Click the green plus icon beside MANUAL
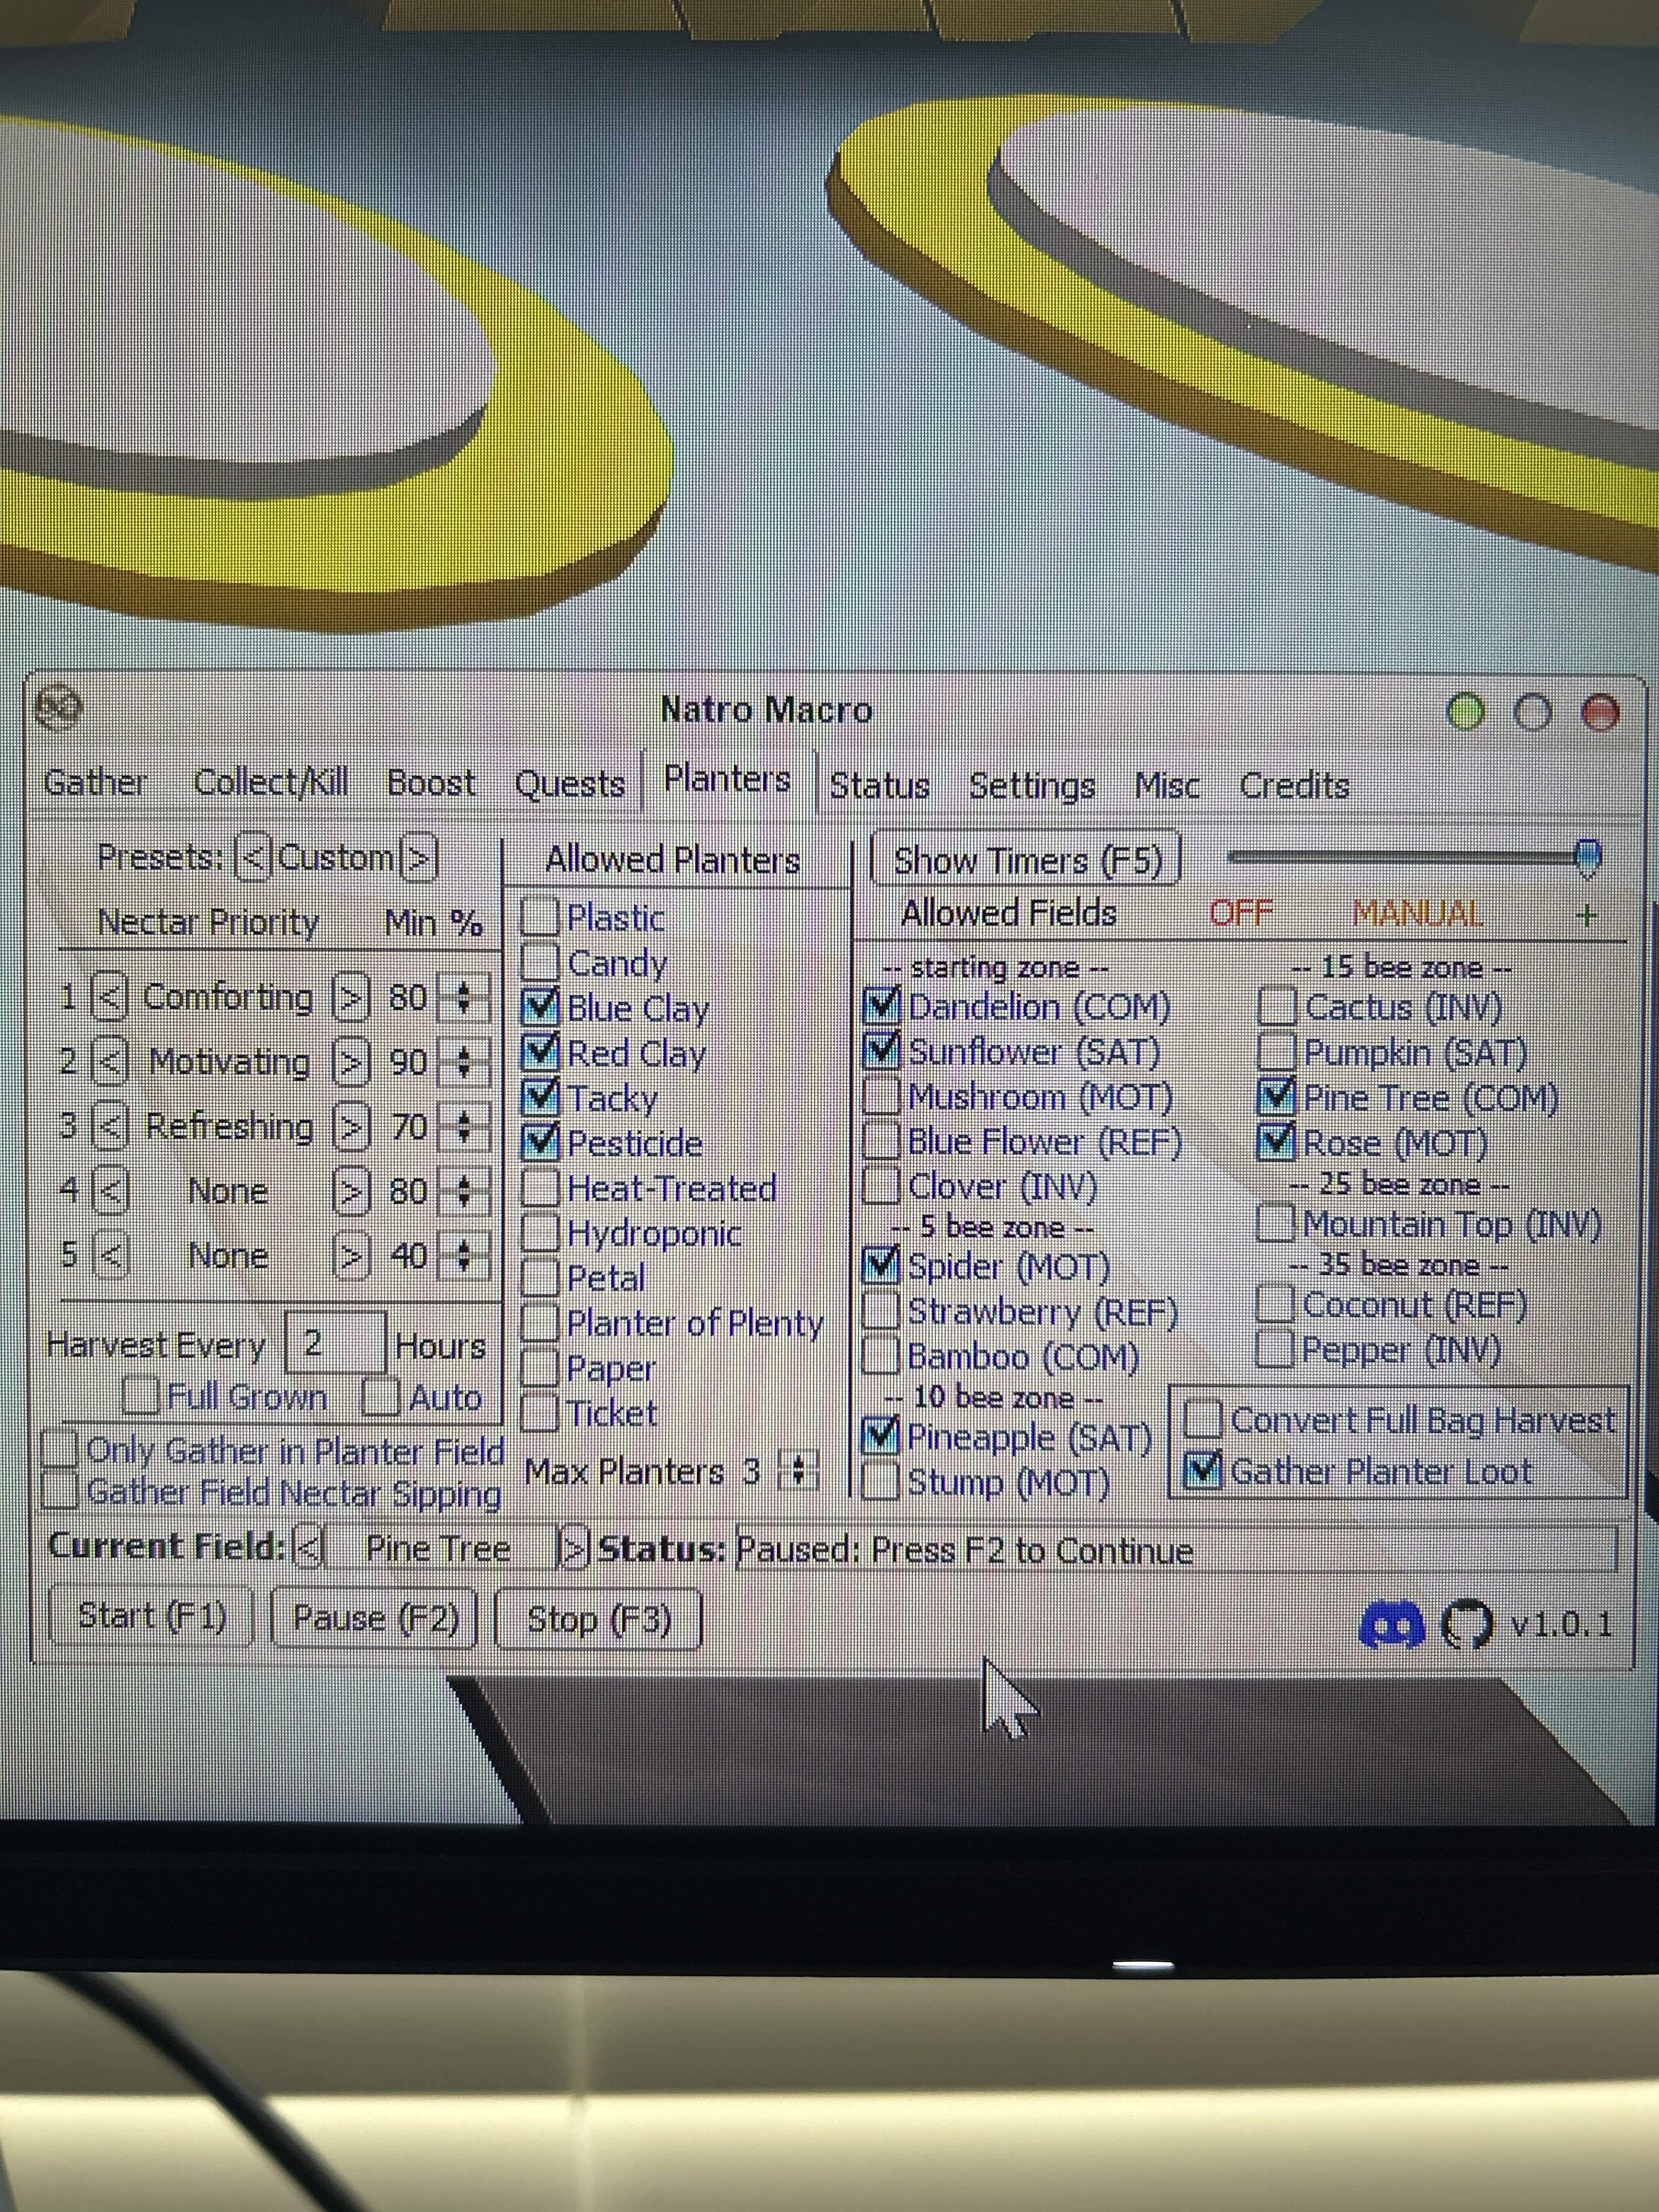Viewport: 1659px width, 2212px height. pos(1586,914)
